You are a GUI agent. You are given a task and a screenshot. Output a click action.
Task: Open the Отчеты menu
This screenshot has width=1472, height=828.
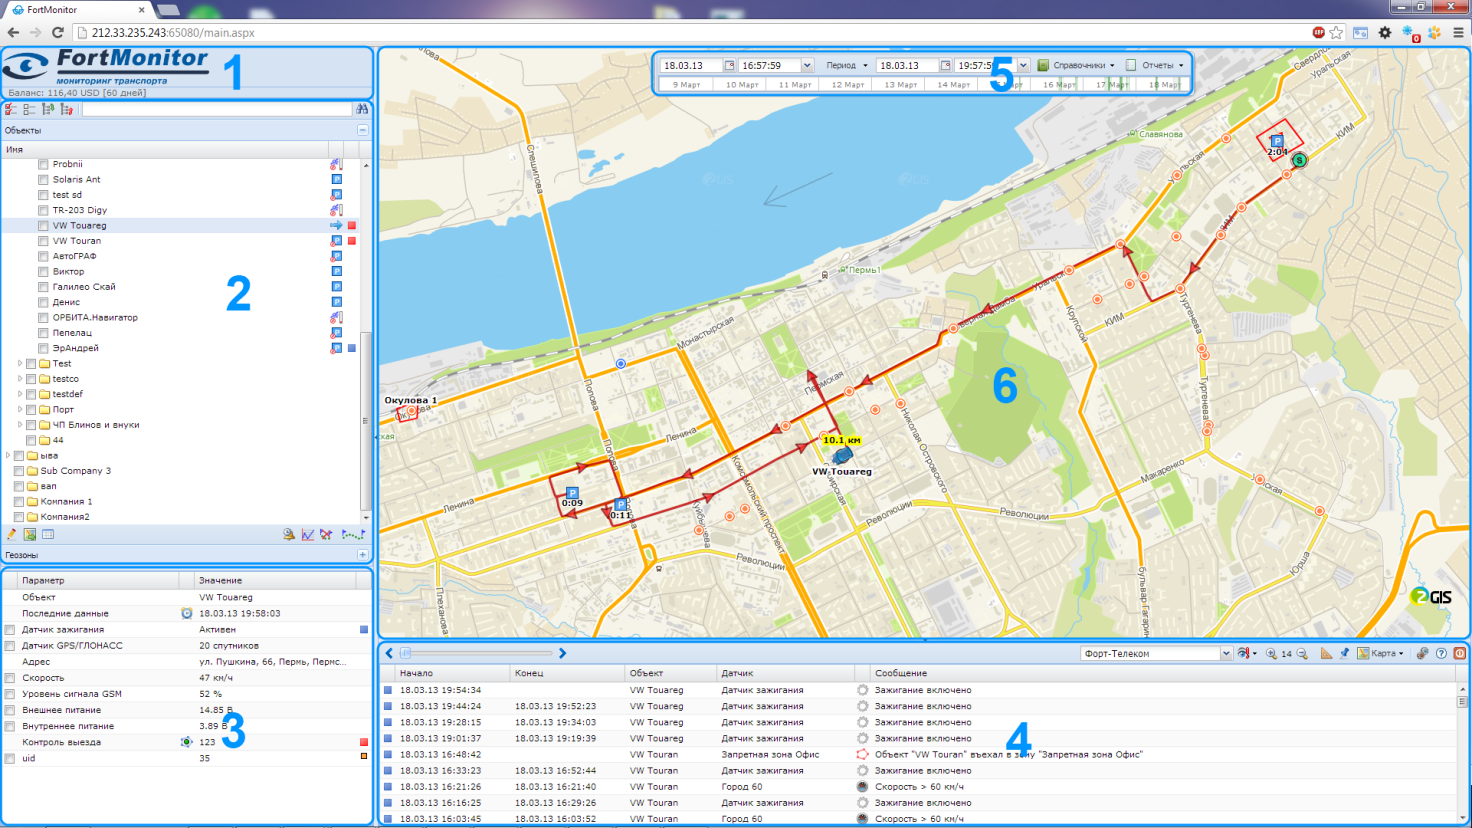tap(1156, 66)
